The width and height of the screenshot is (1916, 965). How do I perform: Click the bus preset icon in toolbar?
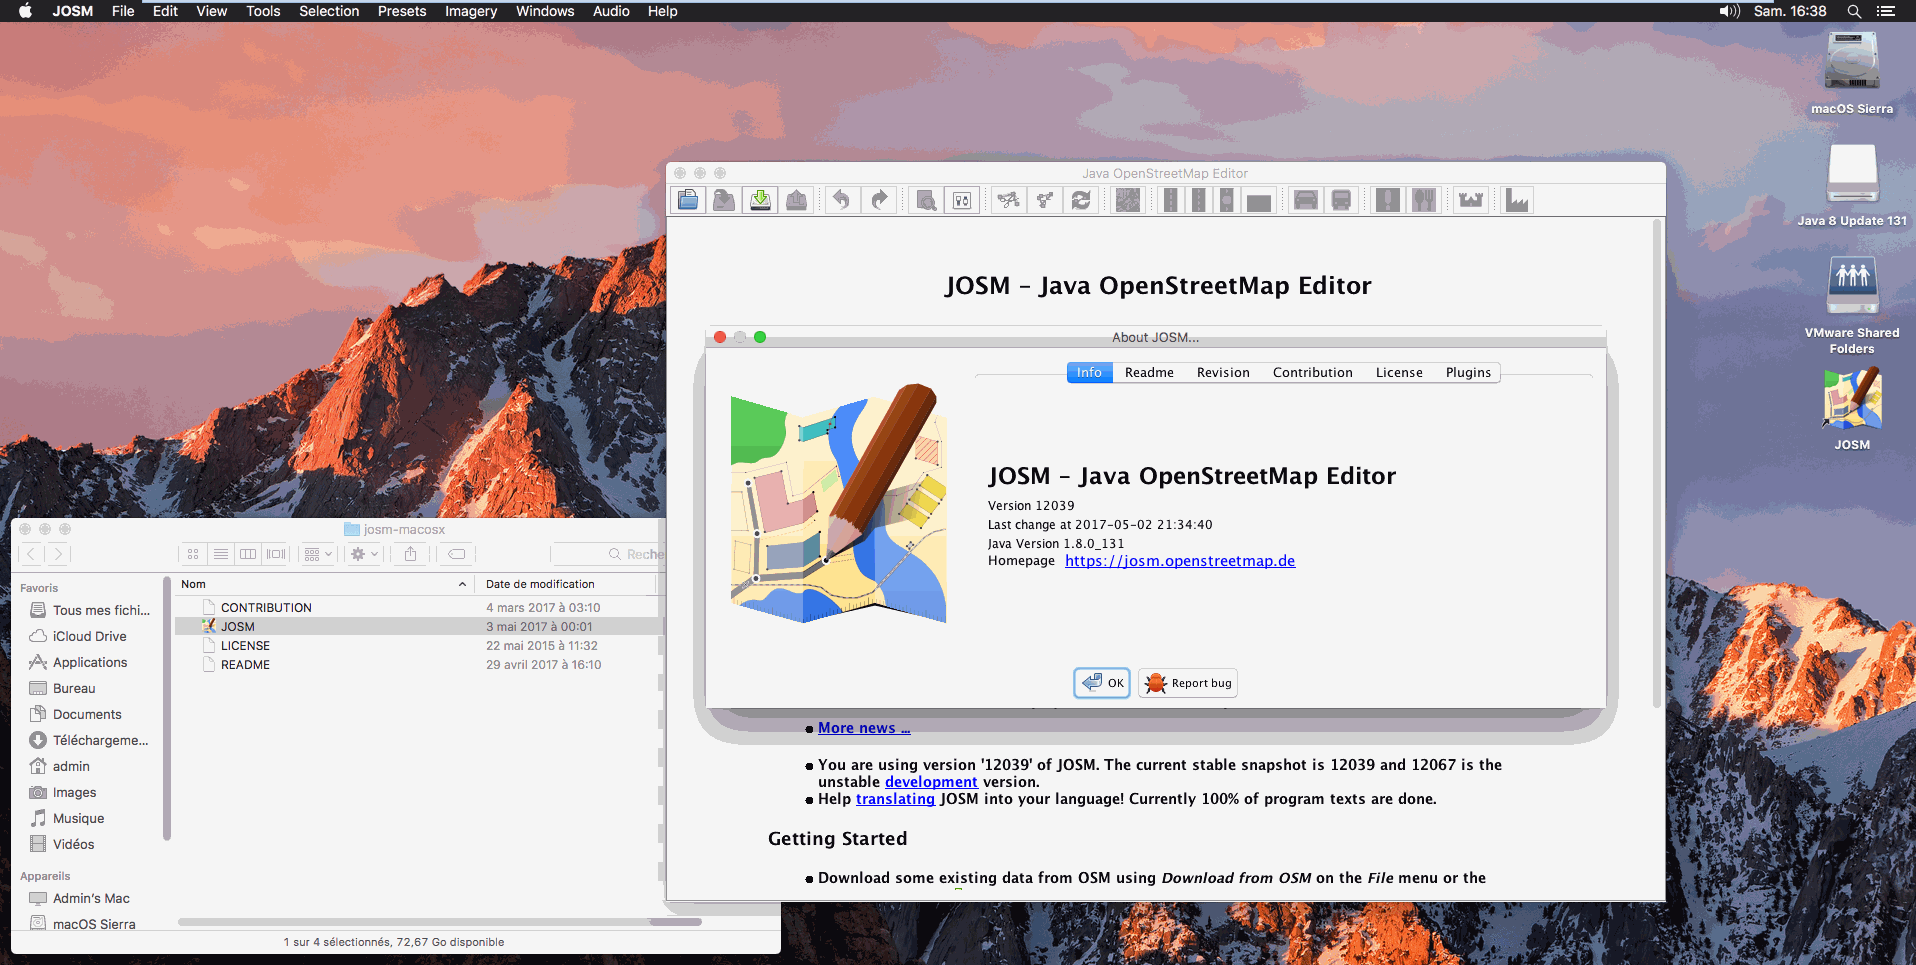pyautogui.click(x=1341, y=200)
